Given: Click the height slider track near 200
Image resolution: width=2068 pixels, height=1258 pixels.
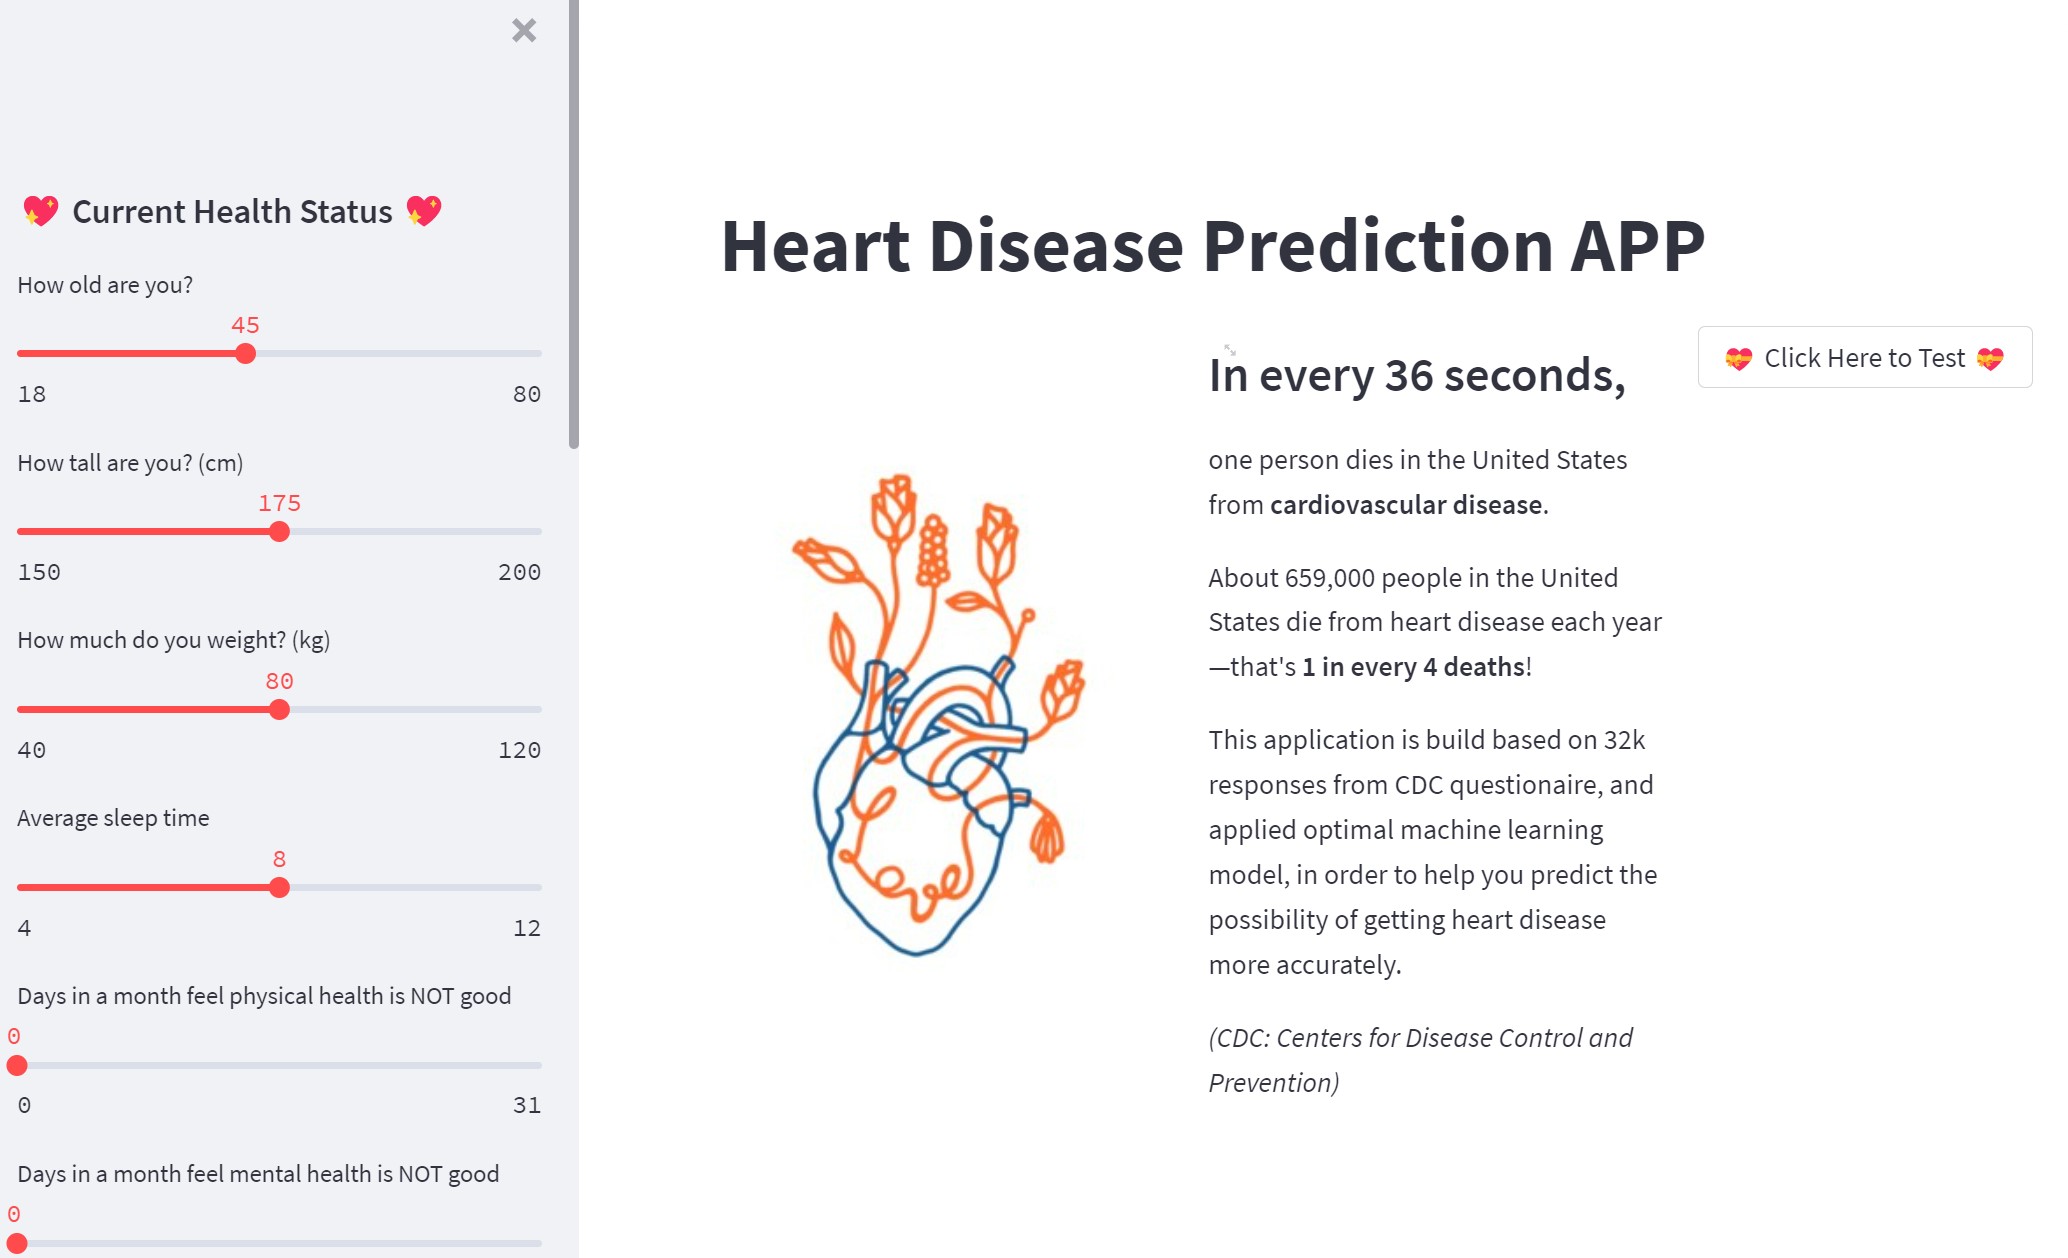Looking at the screenshot, I should pyautogui.click(x=530, y=531).
